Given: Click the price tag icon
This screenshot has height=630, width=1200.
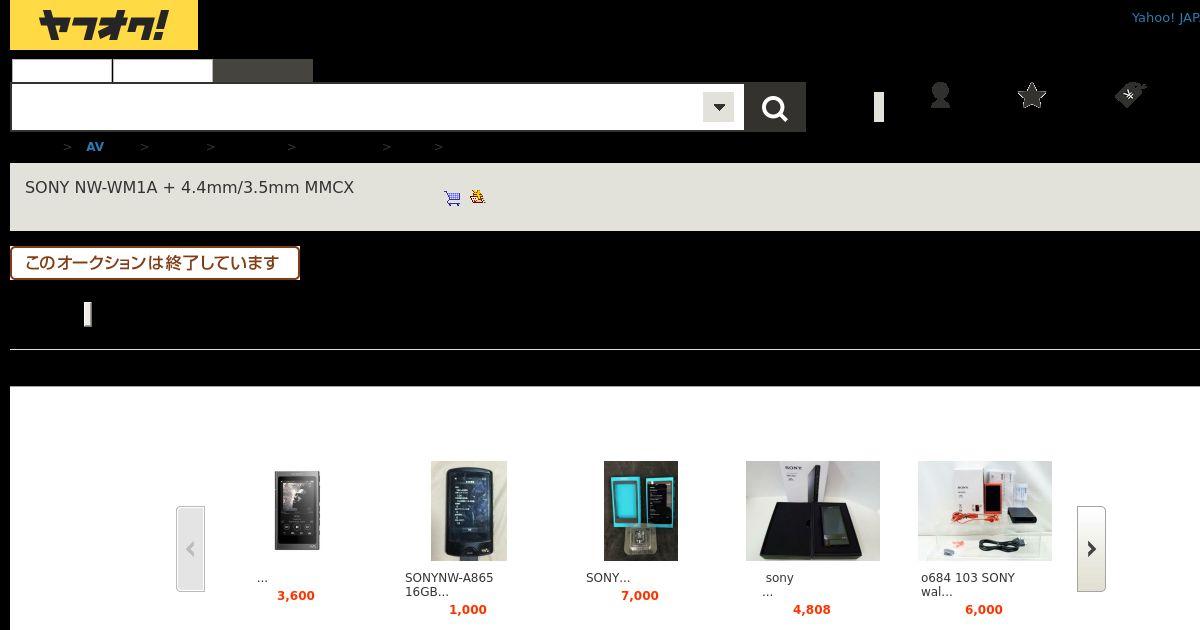Looking at the screenshot, I should (x=1130, y=94).
